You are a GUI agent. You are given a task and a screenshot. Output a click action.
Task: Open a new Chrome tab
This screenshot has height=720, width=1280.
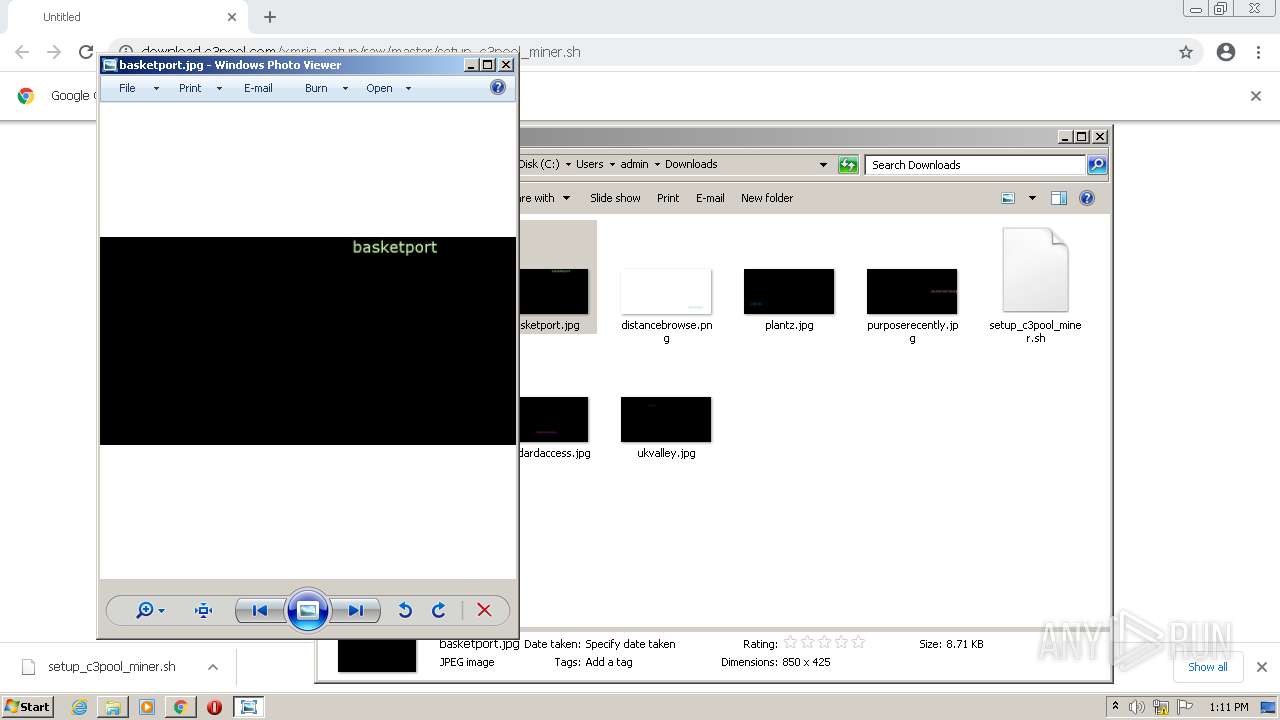coord(270,17)
